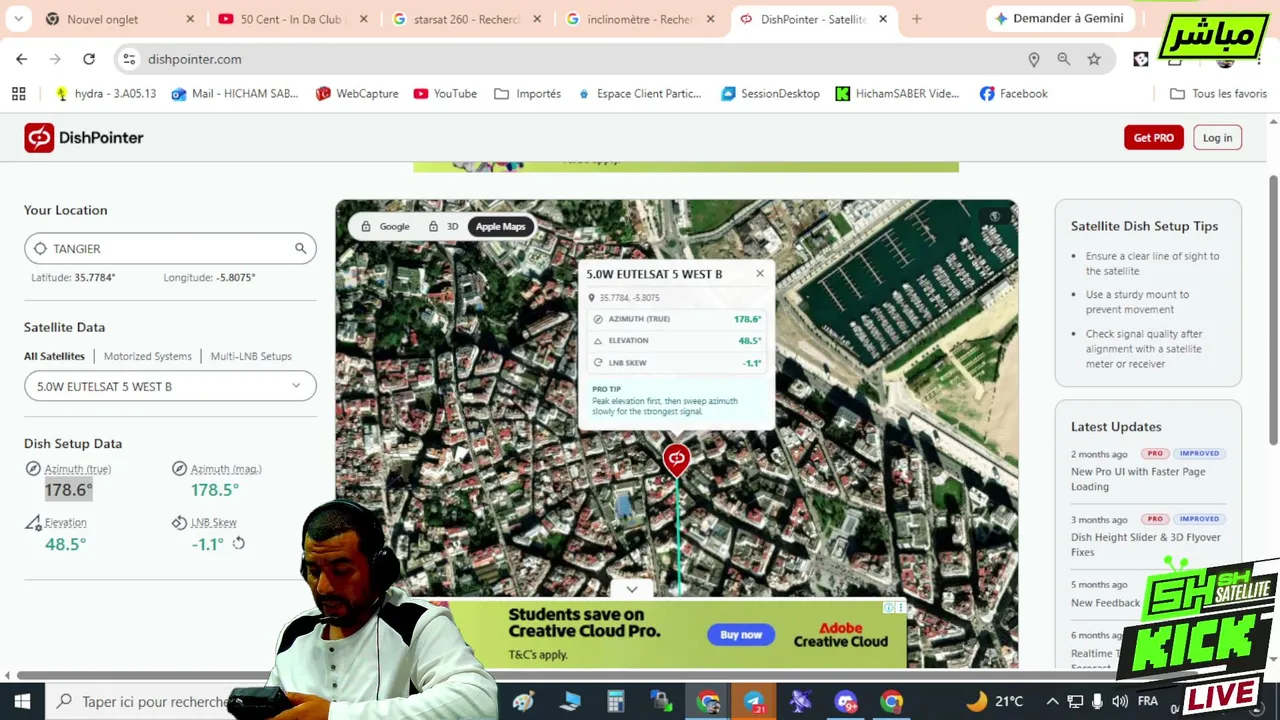Open Telegram from the taskbar
Viewport: 1280px width, 720px height.
coord(754,702)
